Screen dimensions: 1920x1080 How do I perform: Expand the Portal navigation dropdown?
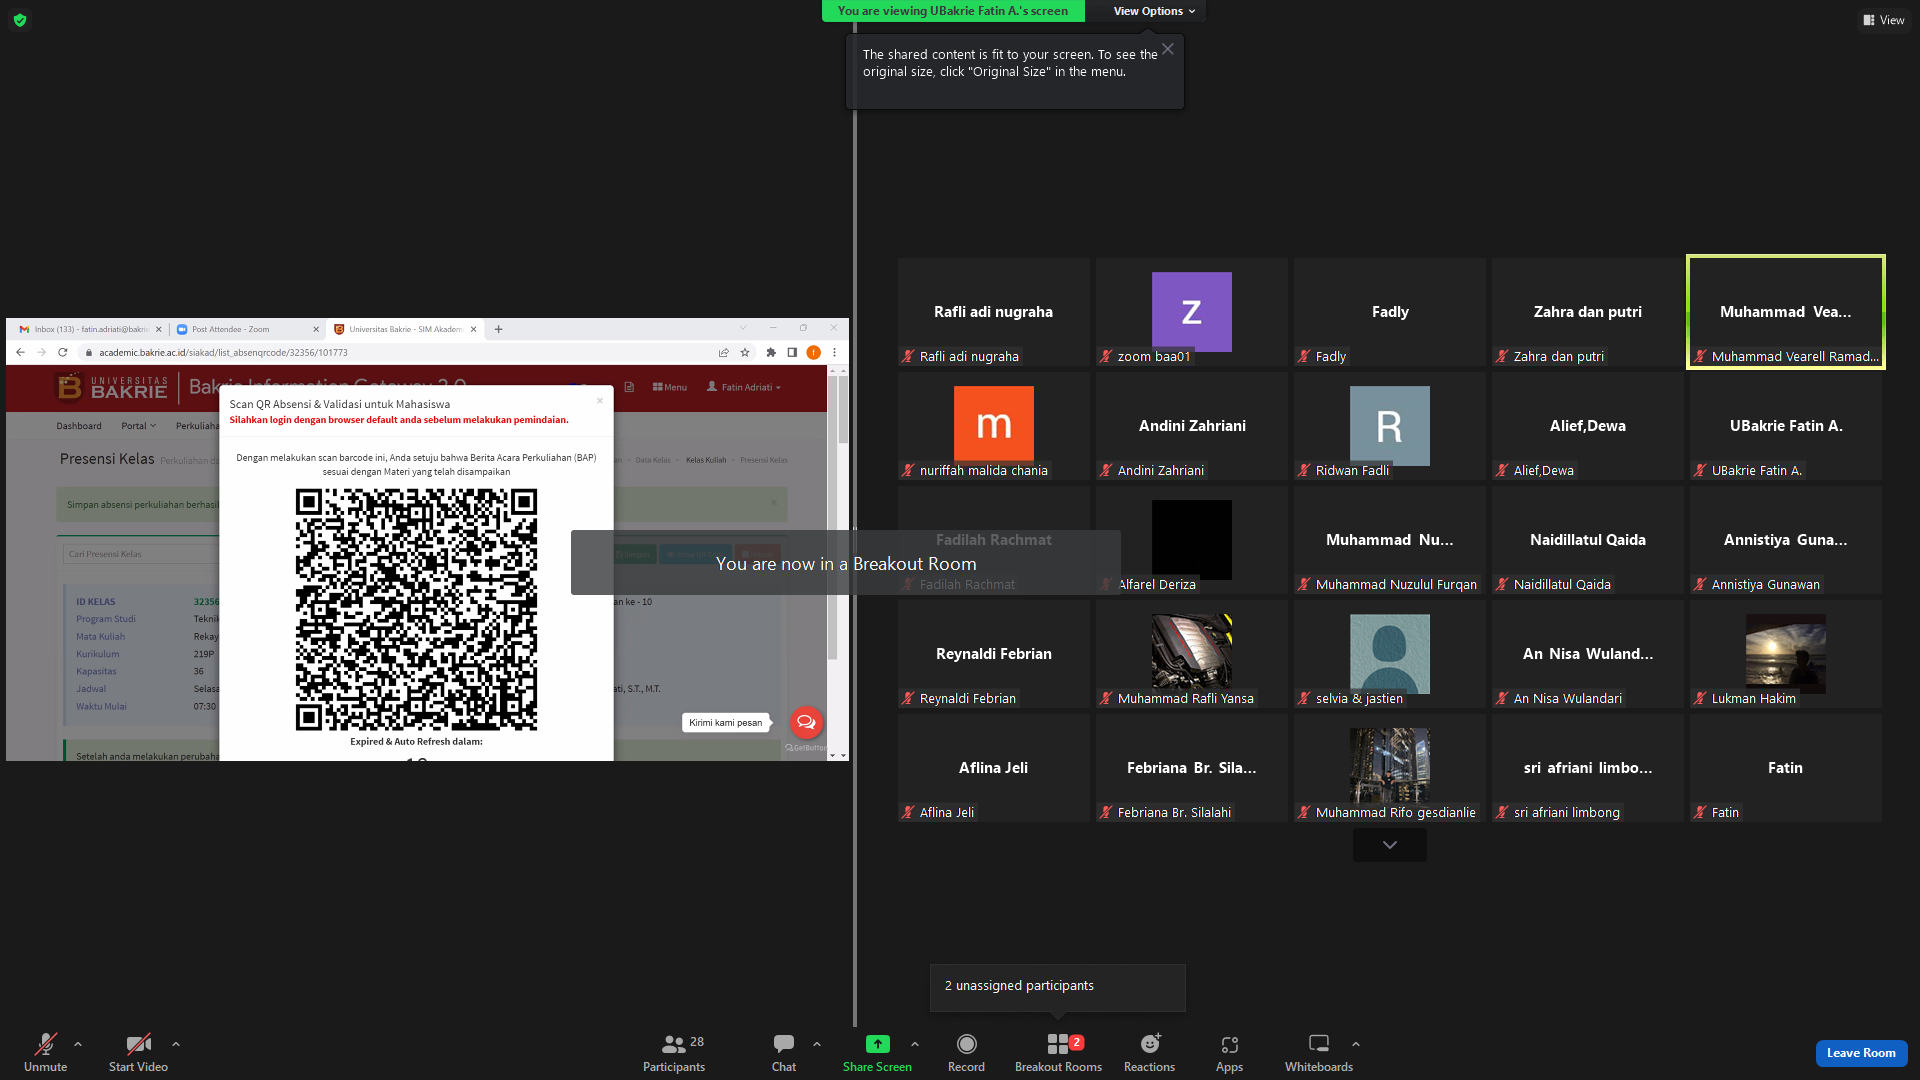point(138,426)
